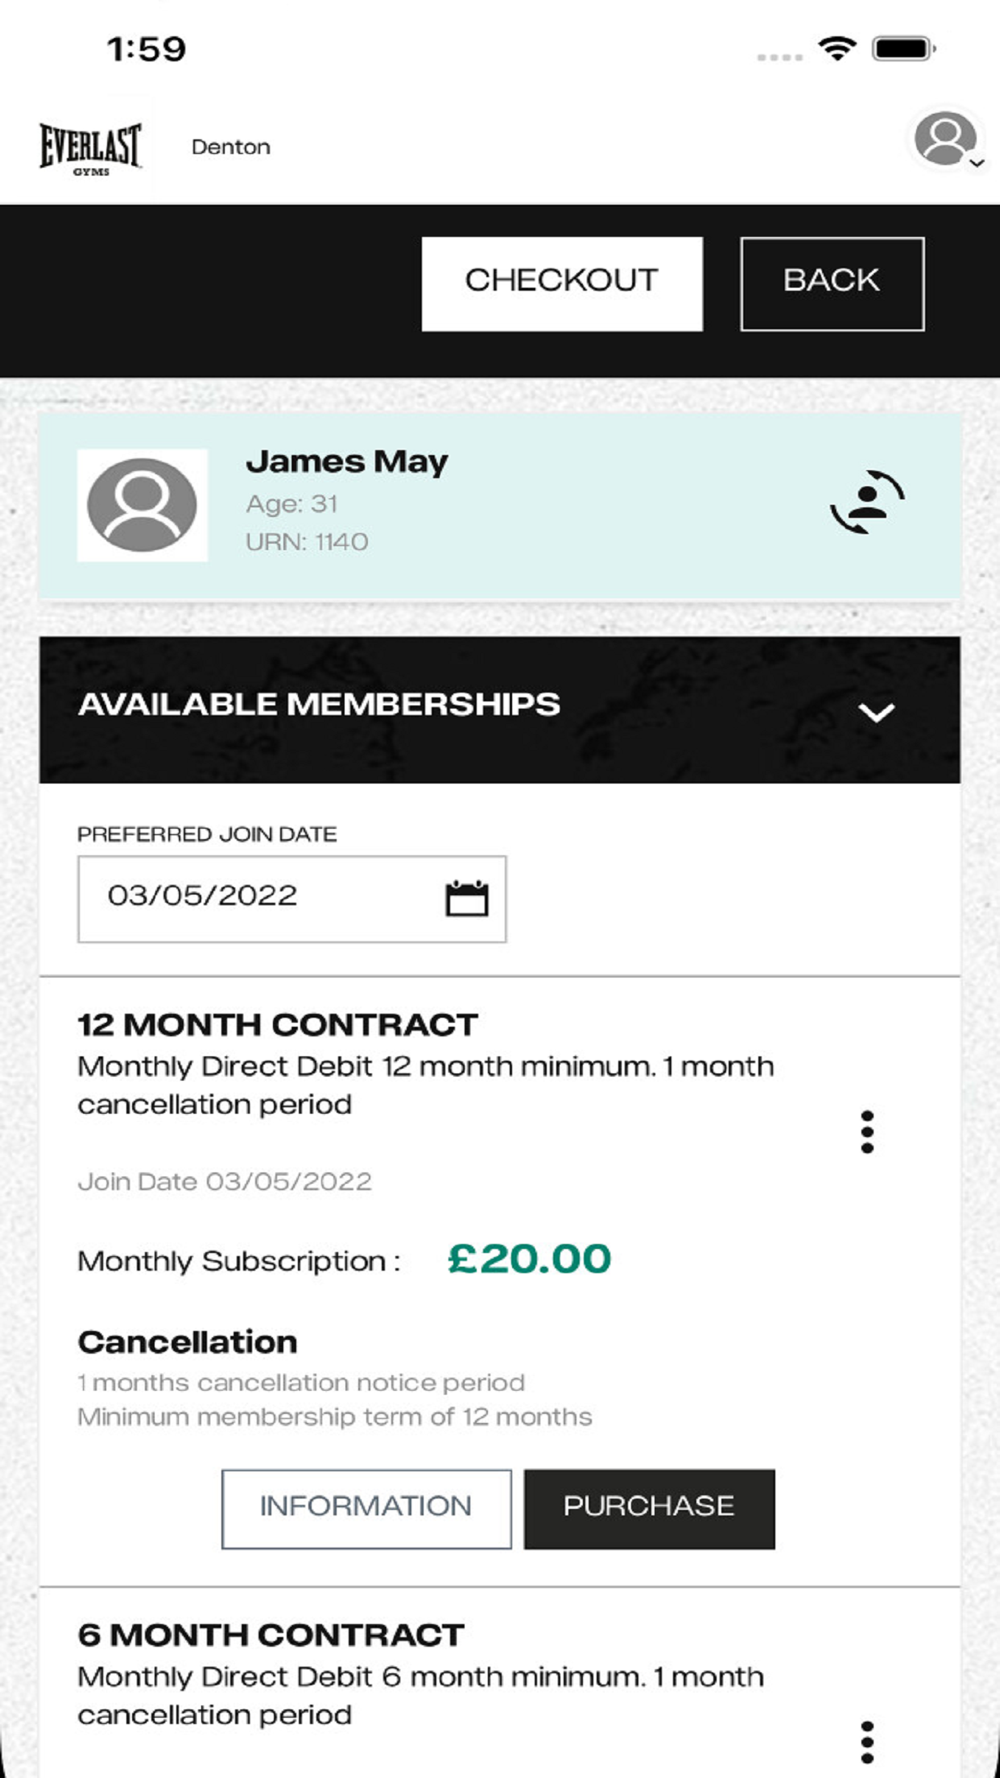Collapse the Available Memberships section
This screenshot has height=1778, width=1000.
pyautogui.click(x=876, y=712)
